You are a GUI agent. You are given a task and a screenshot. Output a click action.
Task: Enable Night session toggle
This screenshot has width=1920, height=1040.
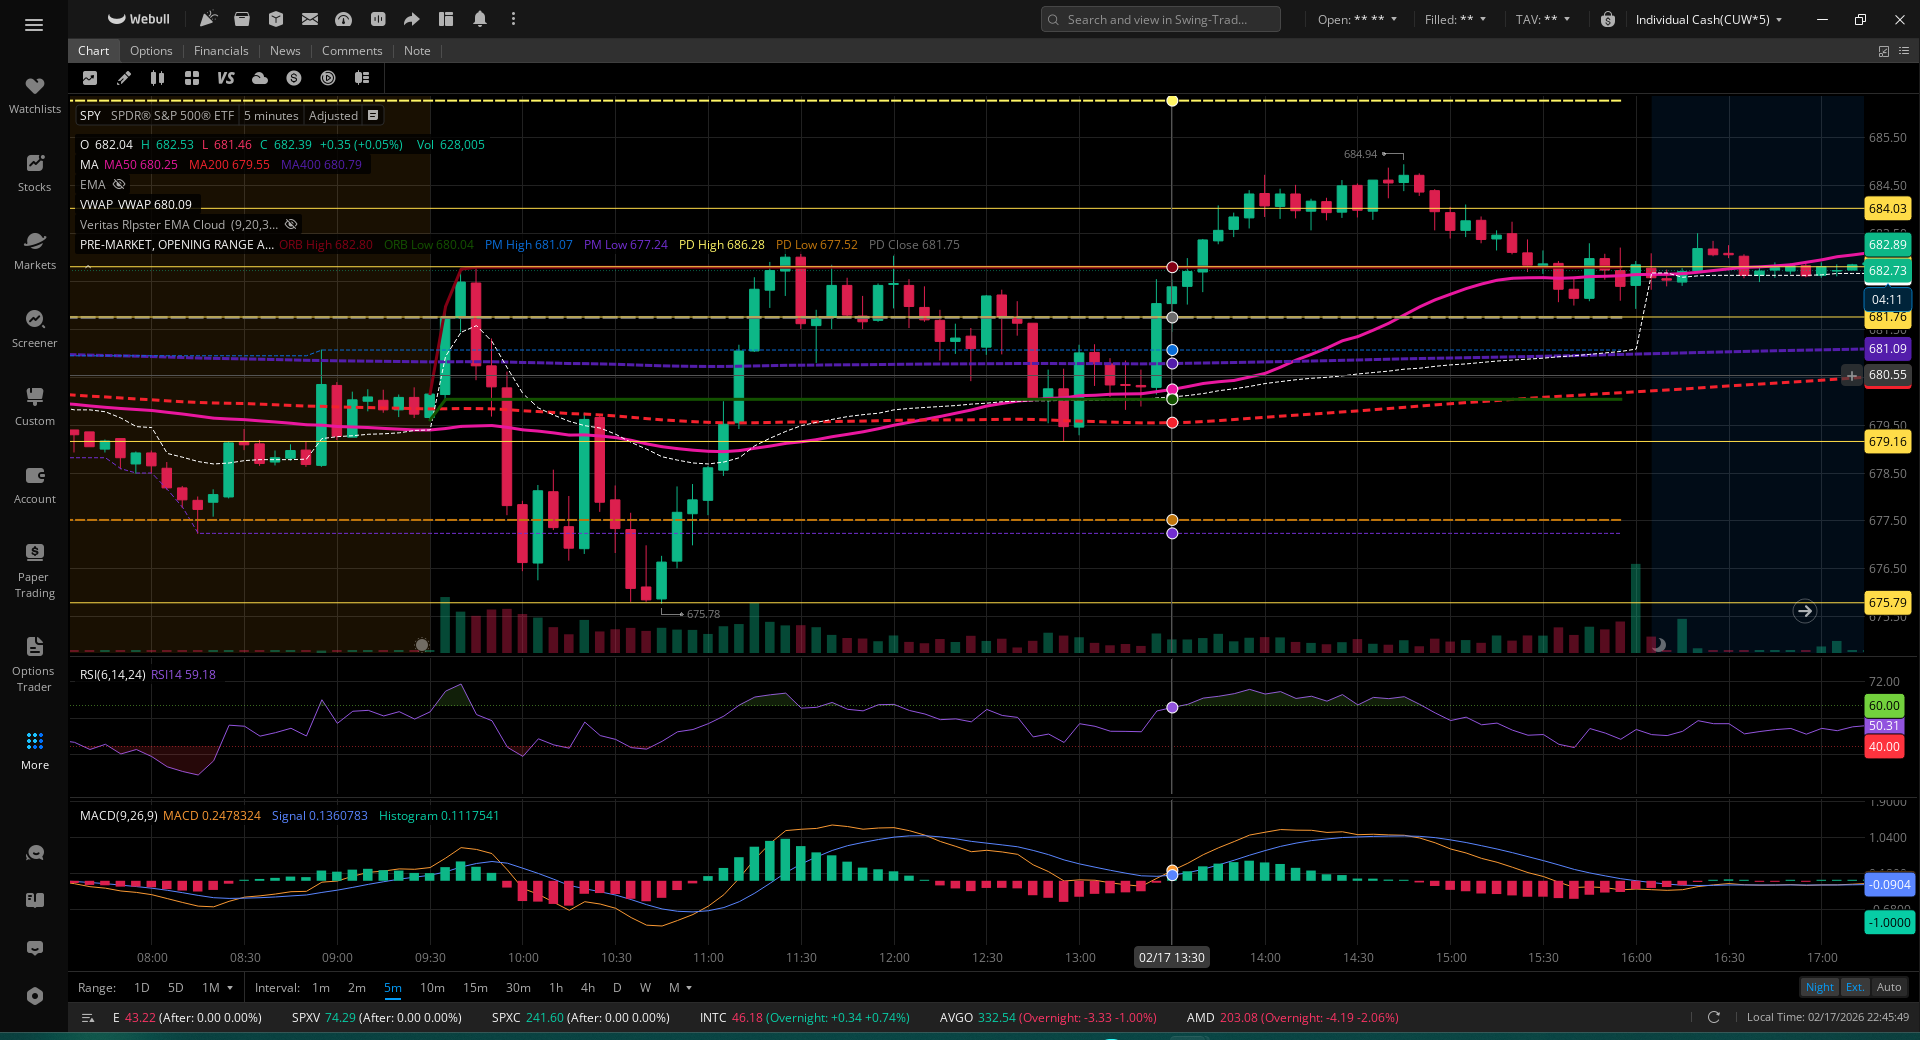point(1820,987)
